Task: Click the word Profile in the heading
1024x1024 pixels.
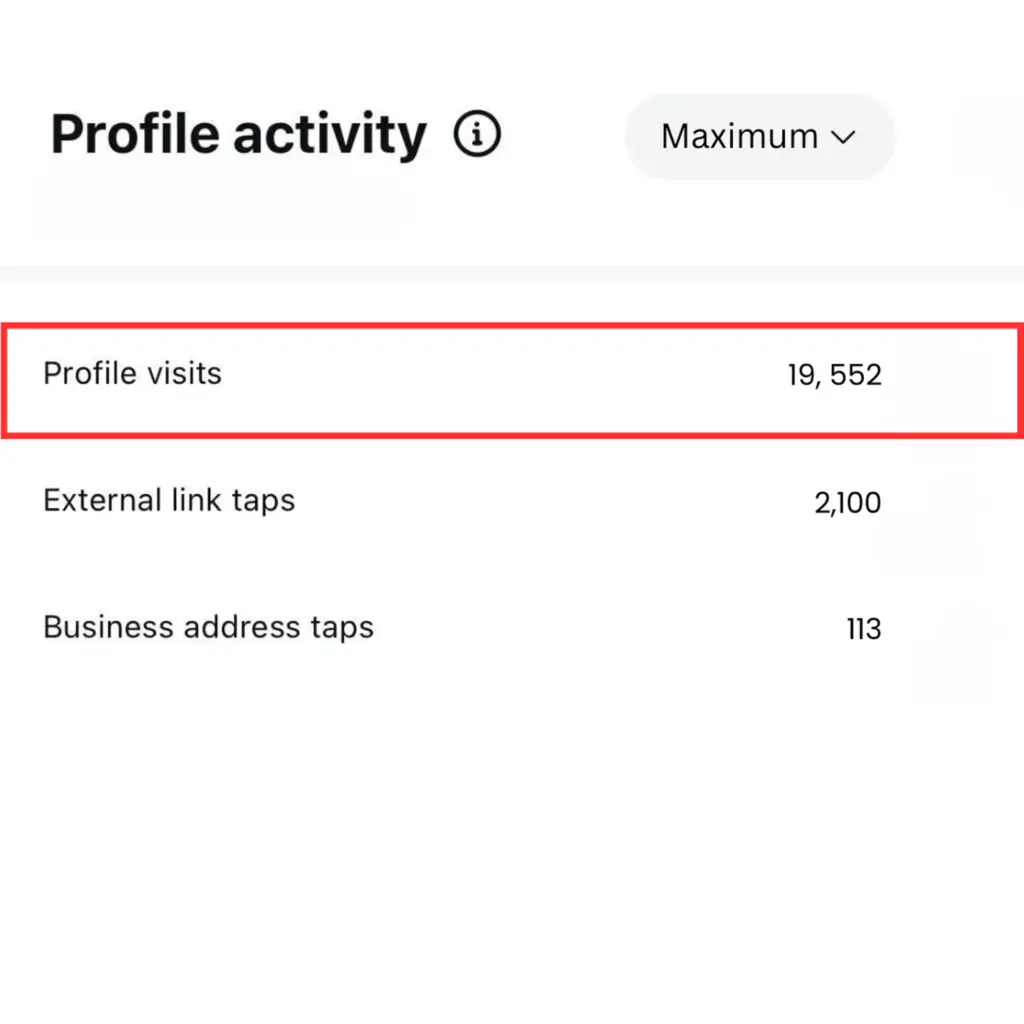Action: tap(134, 135)
